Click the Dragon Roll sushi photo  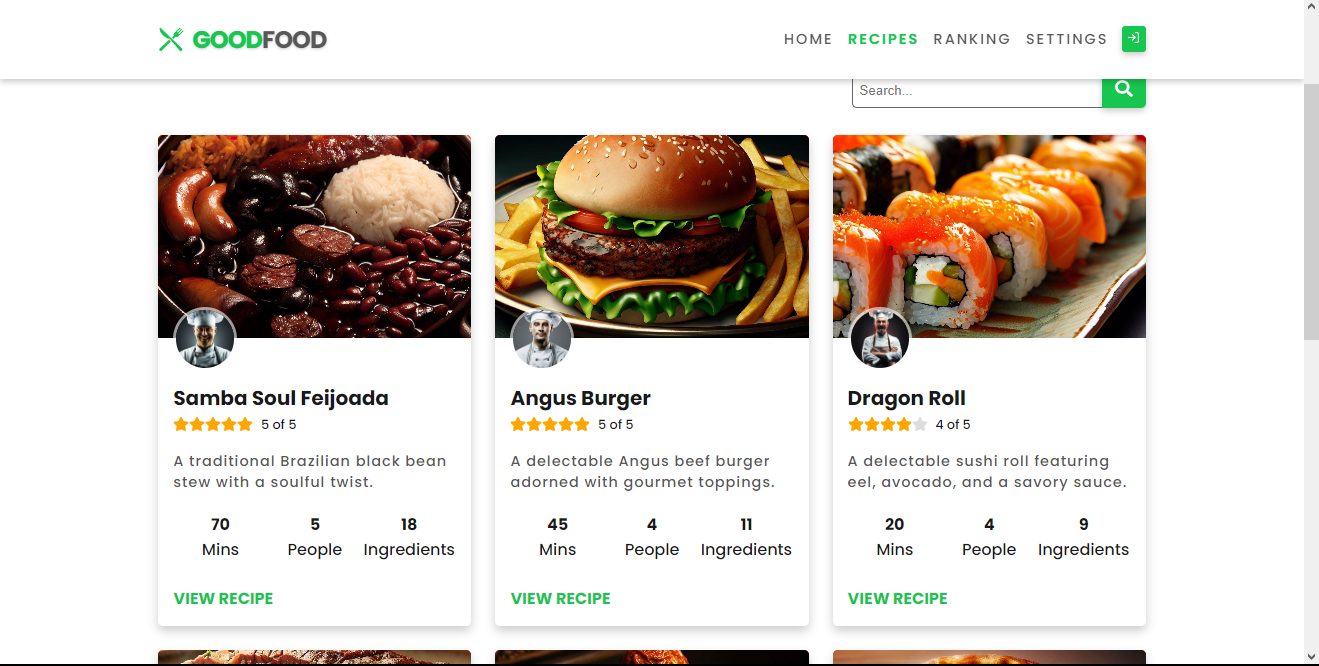click(x=989, y=236)
